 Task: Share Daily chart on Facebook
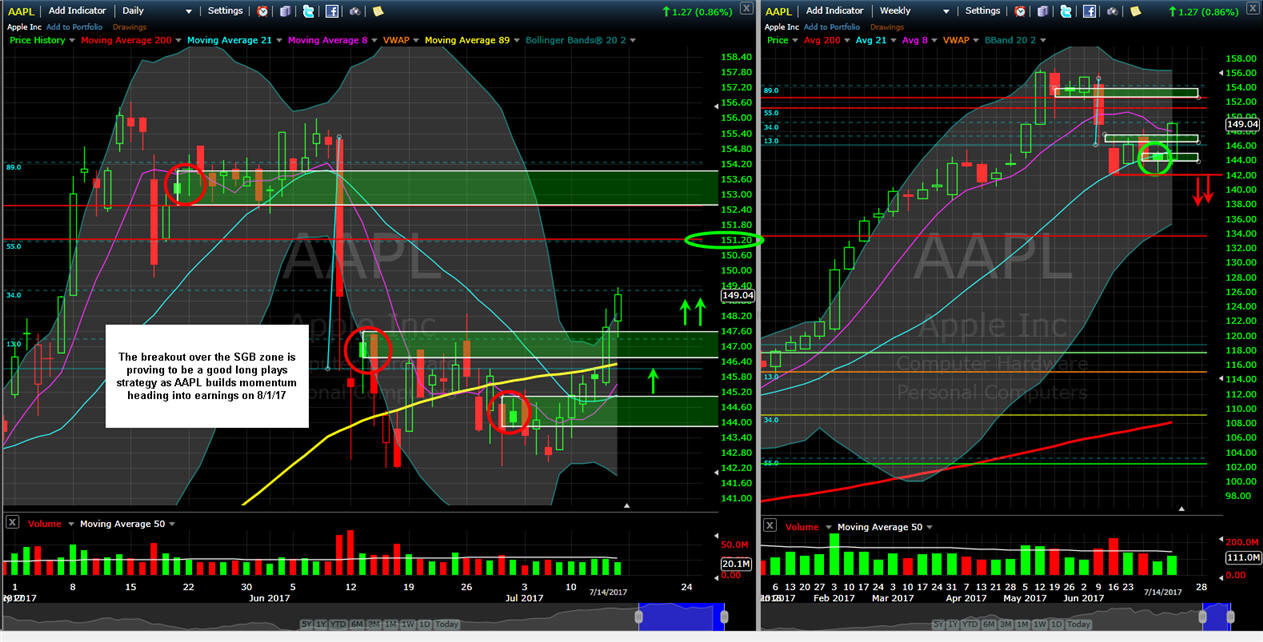coord(332,11)
